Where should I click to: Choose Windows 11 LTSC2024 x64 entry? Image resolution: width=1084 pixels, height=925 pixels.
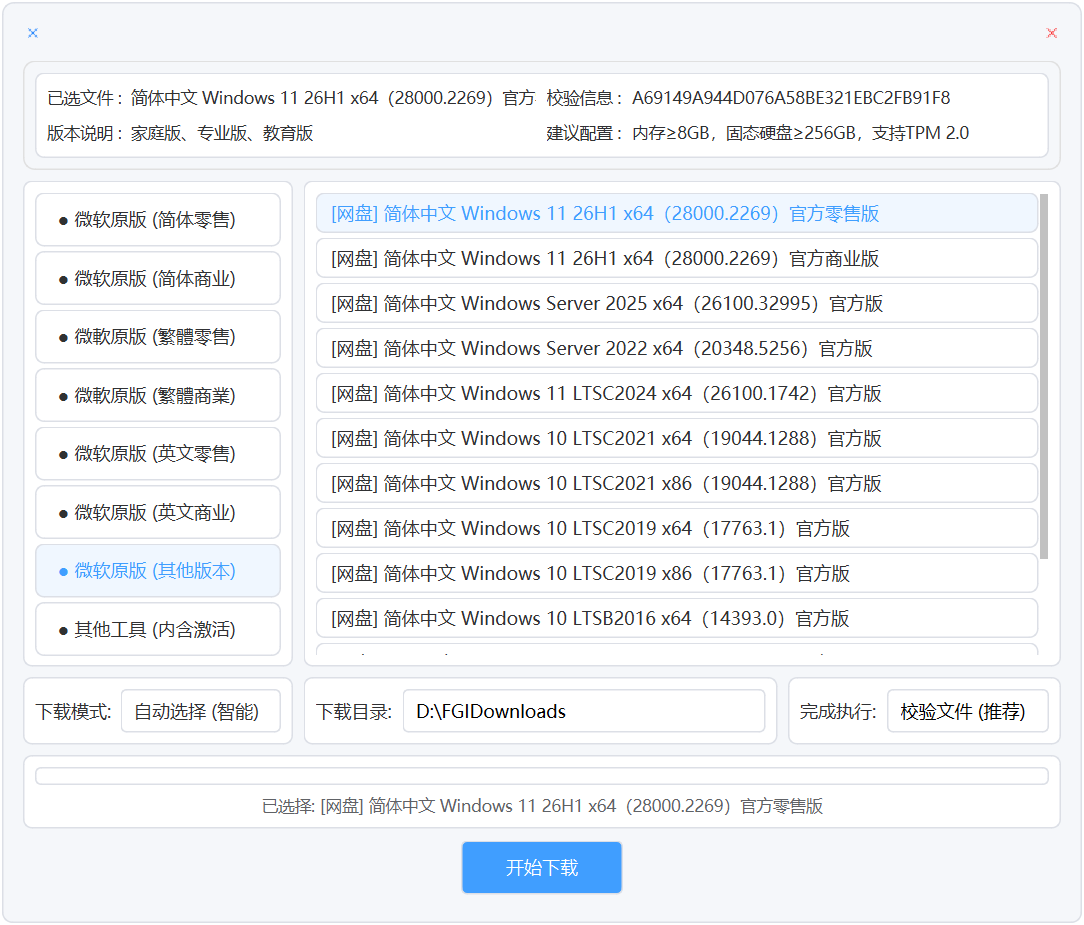(x=677, y=393)
